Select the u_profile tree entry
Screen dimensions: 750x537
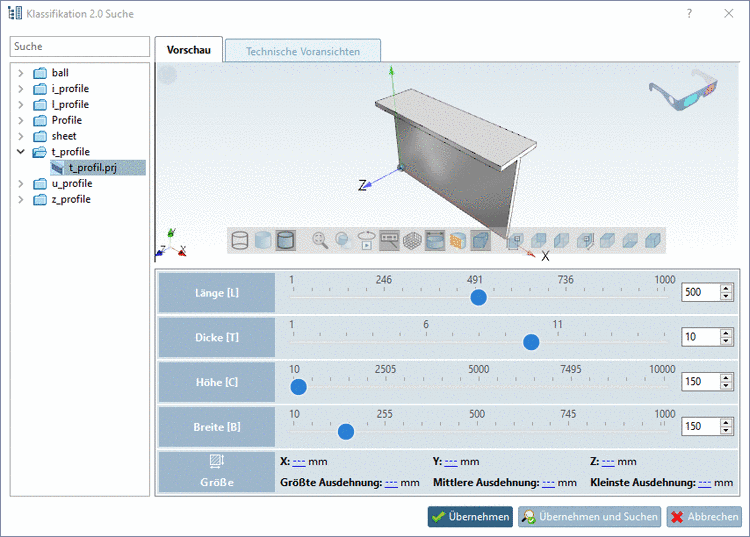(x=72, y=184)
